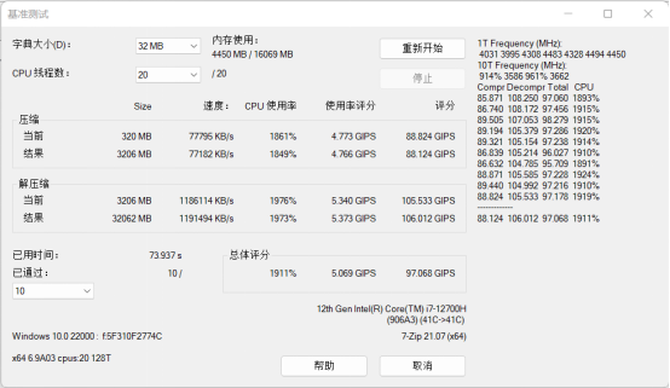Viewport: 670px width, 388px height.
Task: Select the compression current rating 88.824 GIPS
Action: (430, 136)
